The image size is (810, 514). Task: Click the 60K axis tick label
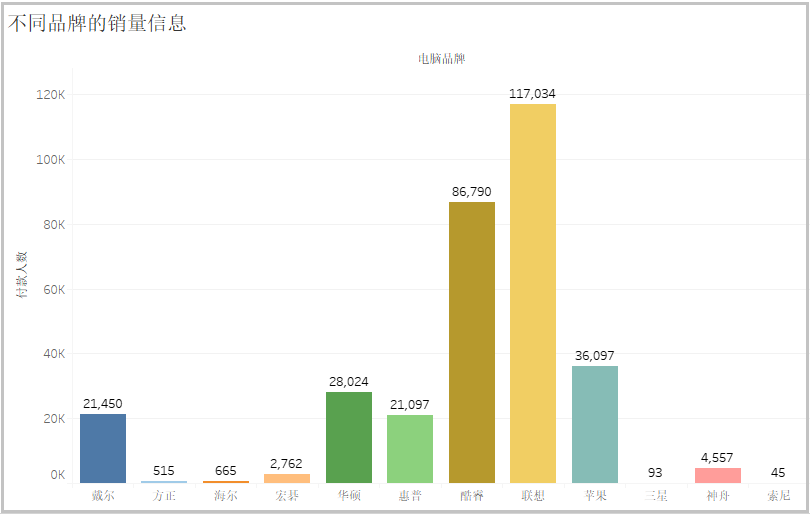tap(54, 290)
